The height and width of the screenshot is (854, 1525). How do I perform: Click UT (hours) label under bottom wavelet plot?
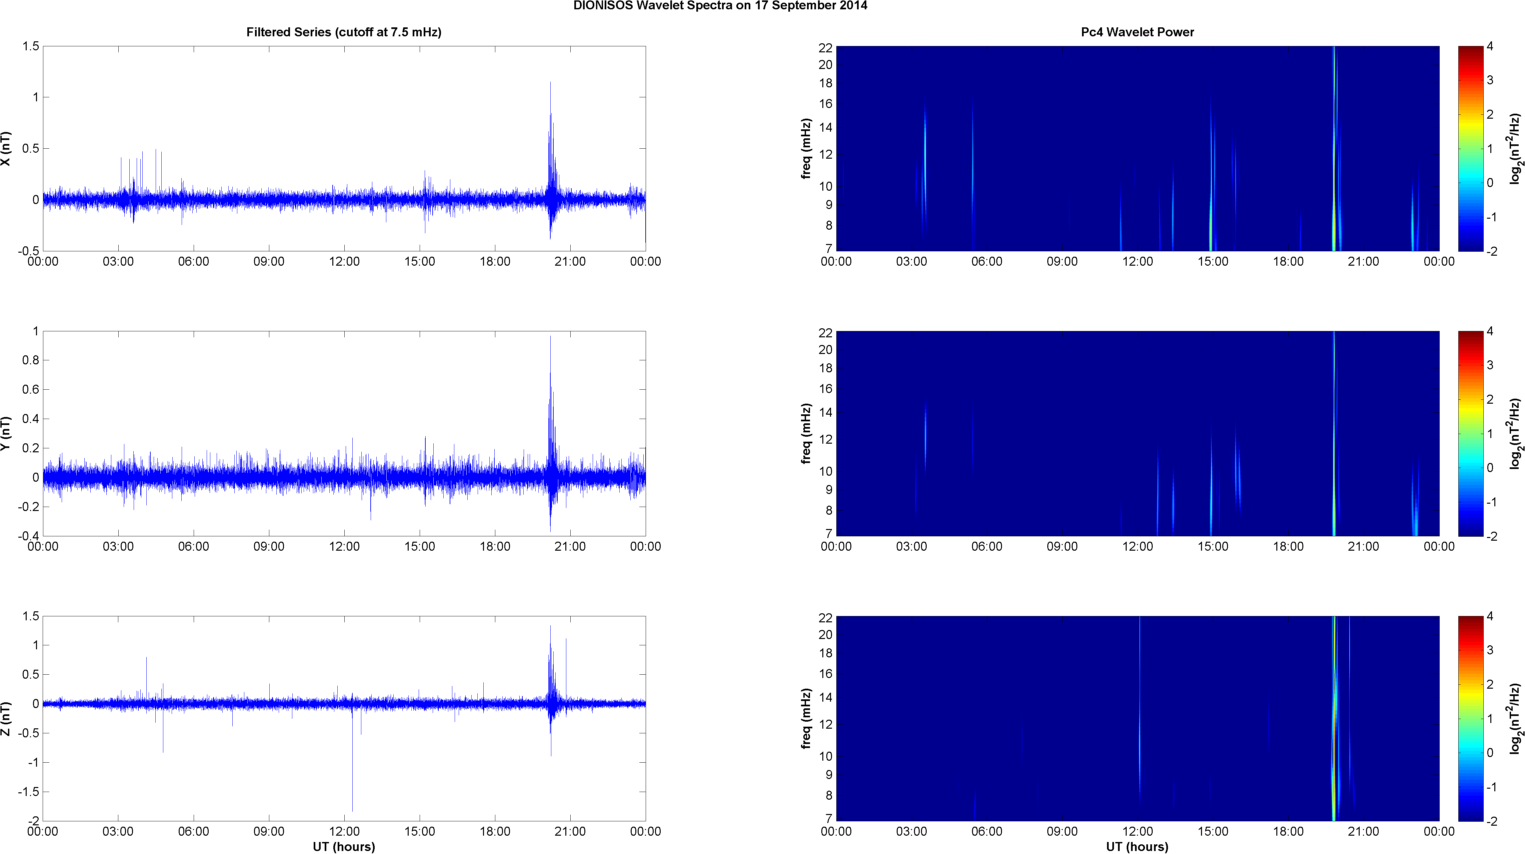pyautogui.click(x=1137, y=846)
